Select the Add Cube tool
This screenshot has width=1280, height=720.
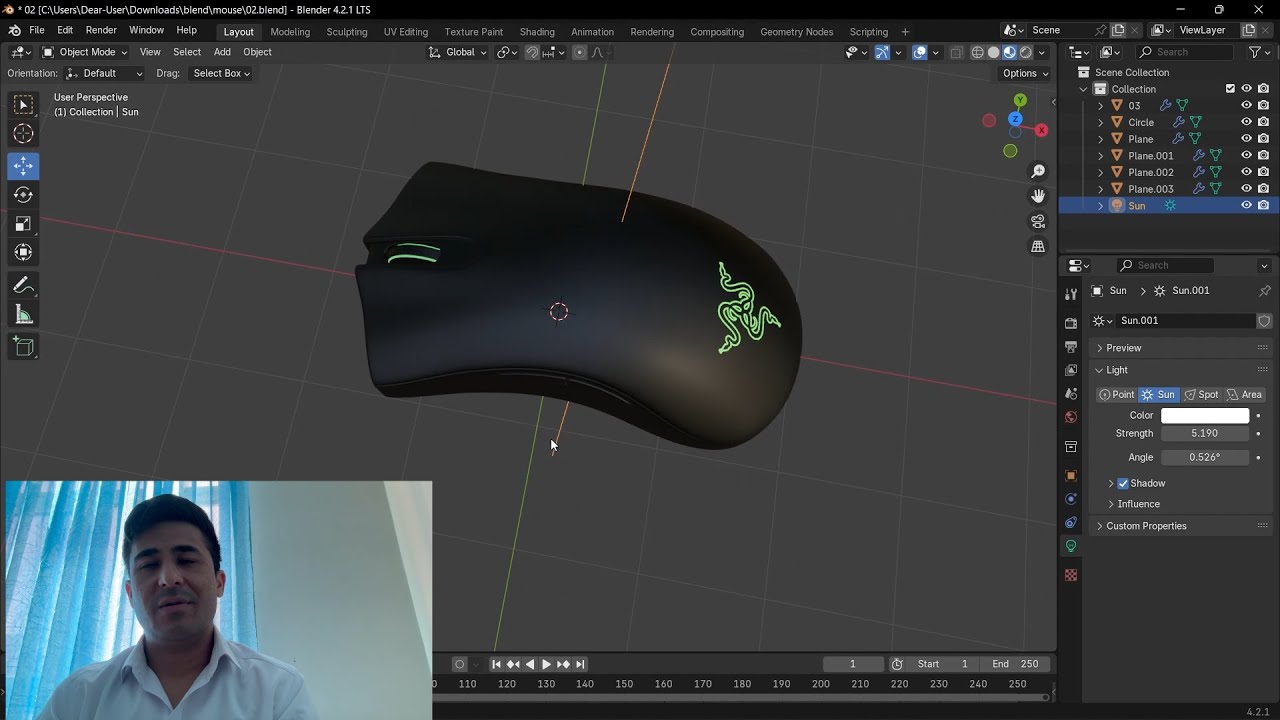(23, 347)
